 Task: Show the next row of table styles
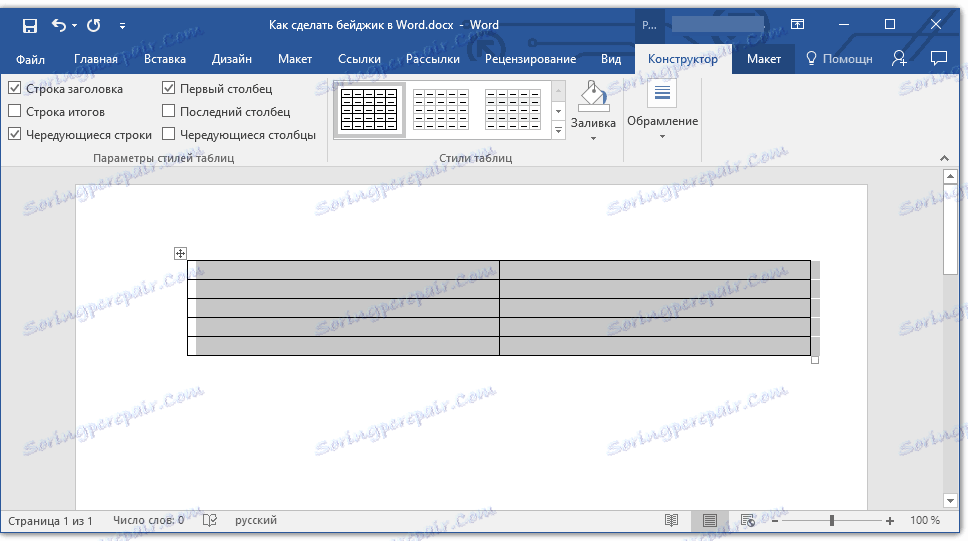(559, 112)
